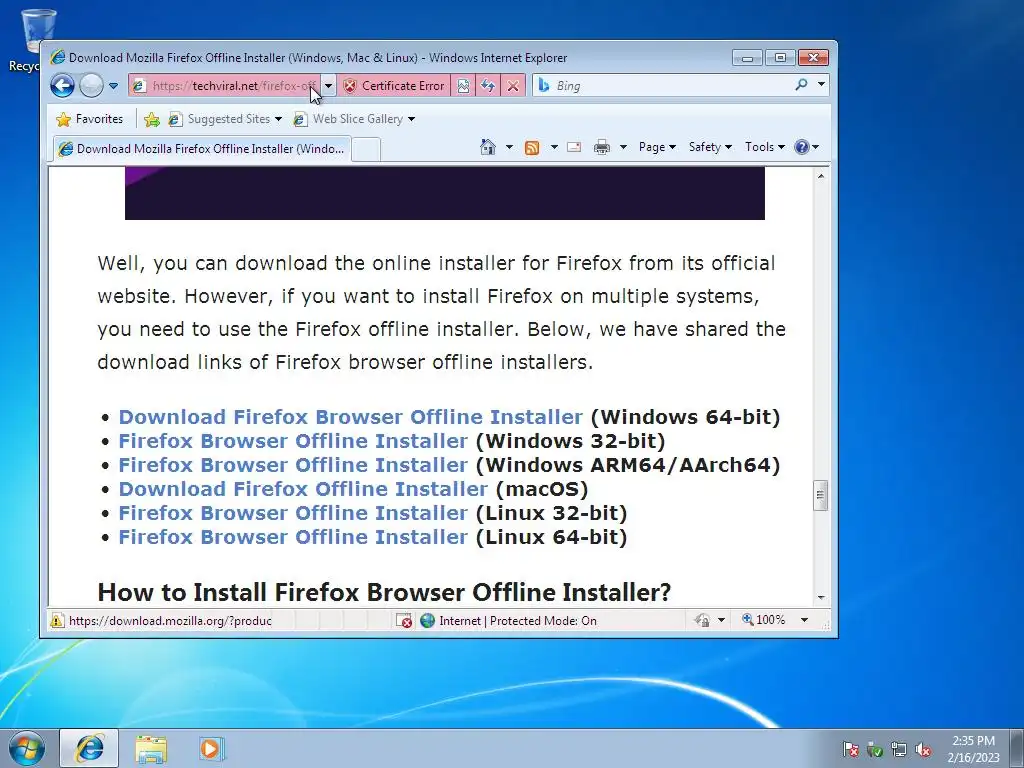
Task: Click the network tray icon
Action: [x=899, y=749]
